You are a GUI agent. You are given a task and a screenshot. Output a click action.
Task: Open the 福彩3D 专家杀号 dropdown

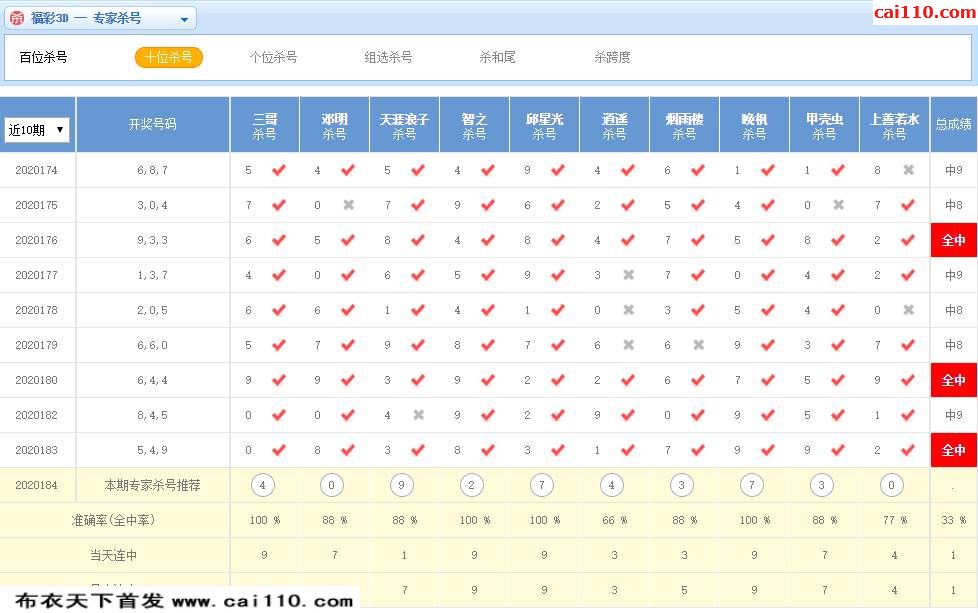[x=100, y=18]
